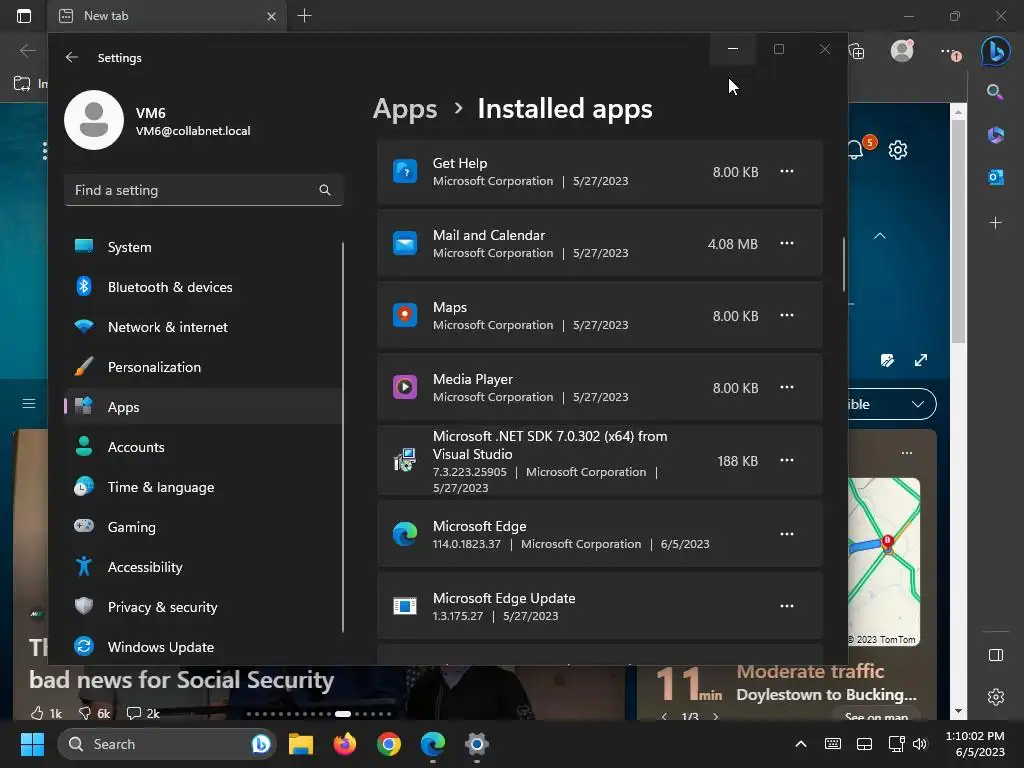Open Edge tab actions menu icon

tap(24, 16)
